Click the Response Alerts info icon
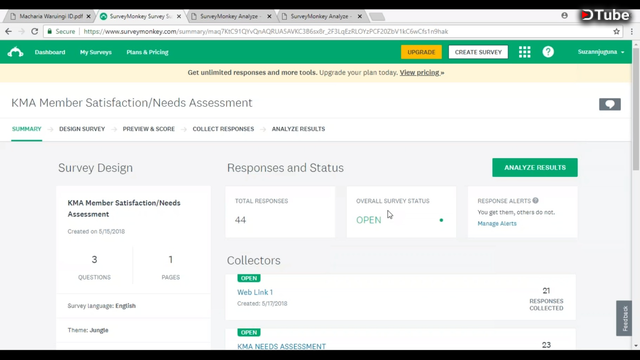 [536, 200]
